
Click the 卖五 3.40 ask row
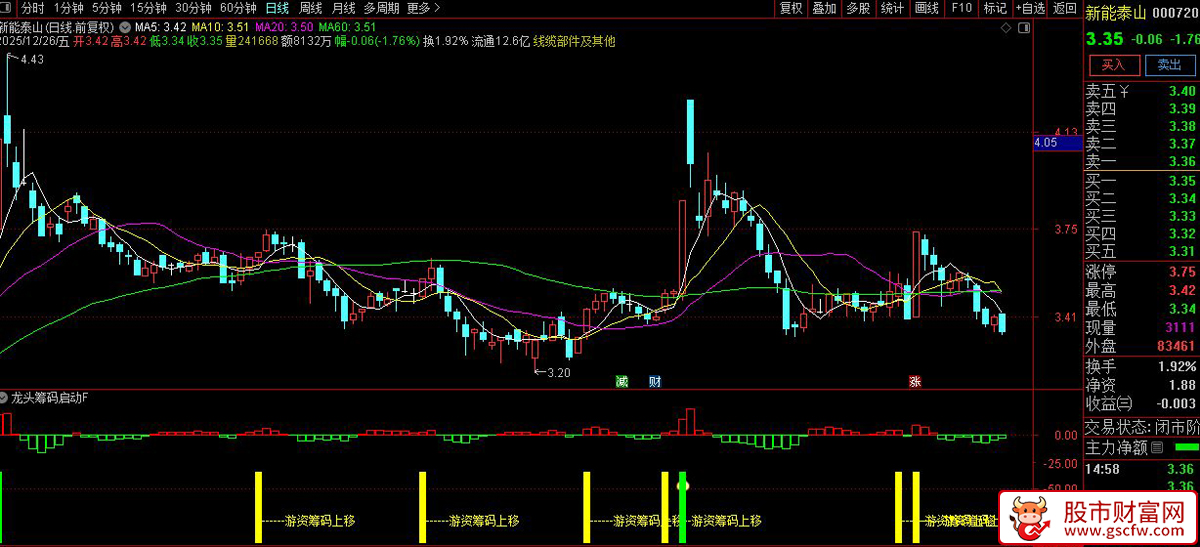(x=1142, y=92)
